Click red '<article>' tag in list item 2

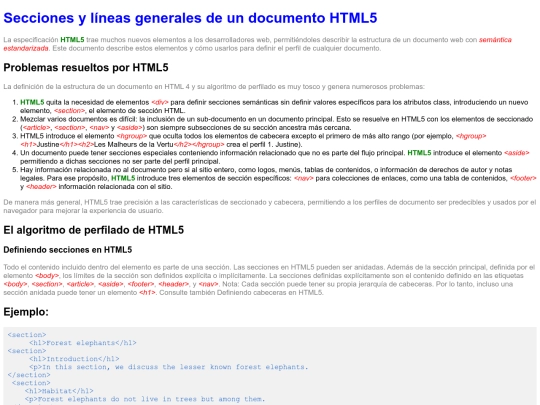(36, 127)
